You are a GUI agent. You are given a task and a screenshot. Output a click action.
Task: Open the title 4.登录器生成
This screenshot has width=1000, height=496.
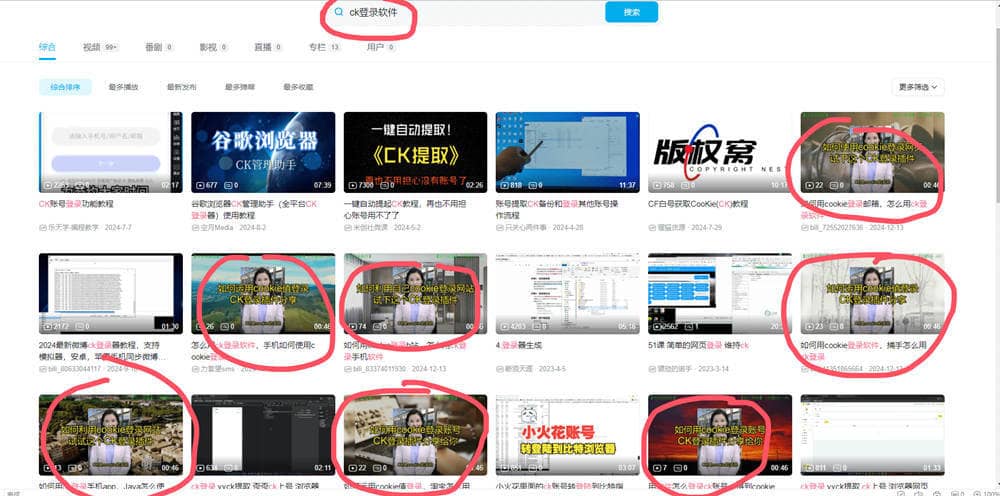tap(518, 346)
